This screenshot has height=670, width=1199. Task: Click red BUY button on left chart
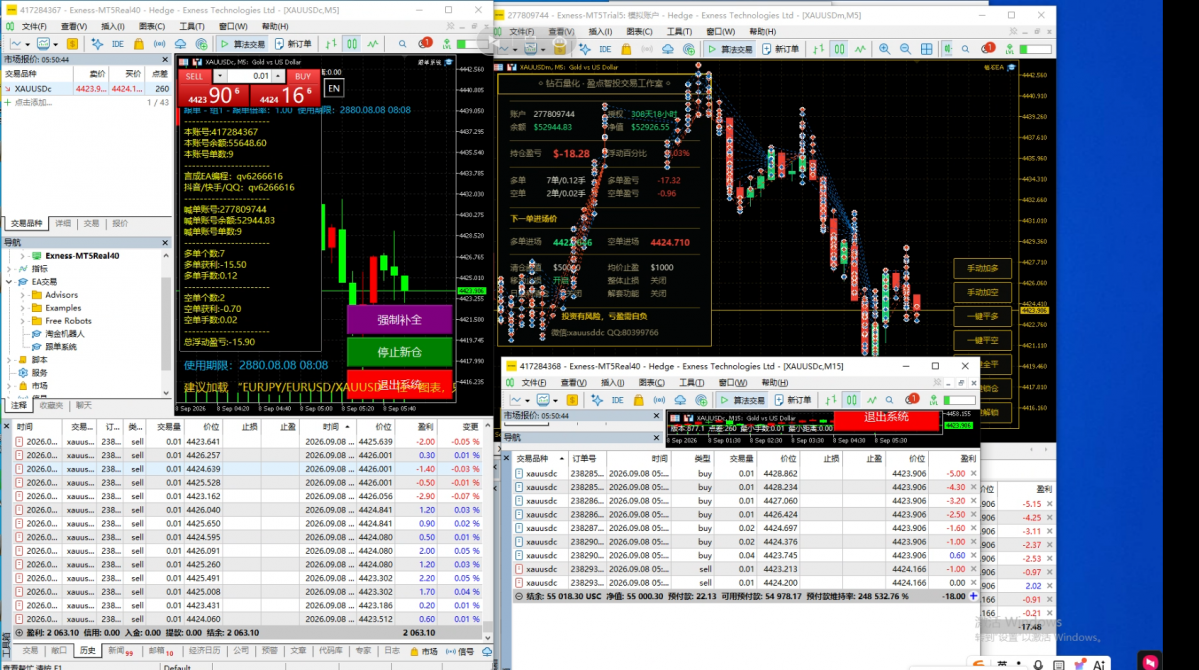point(303,76)
